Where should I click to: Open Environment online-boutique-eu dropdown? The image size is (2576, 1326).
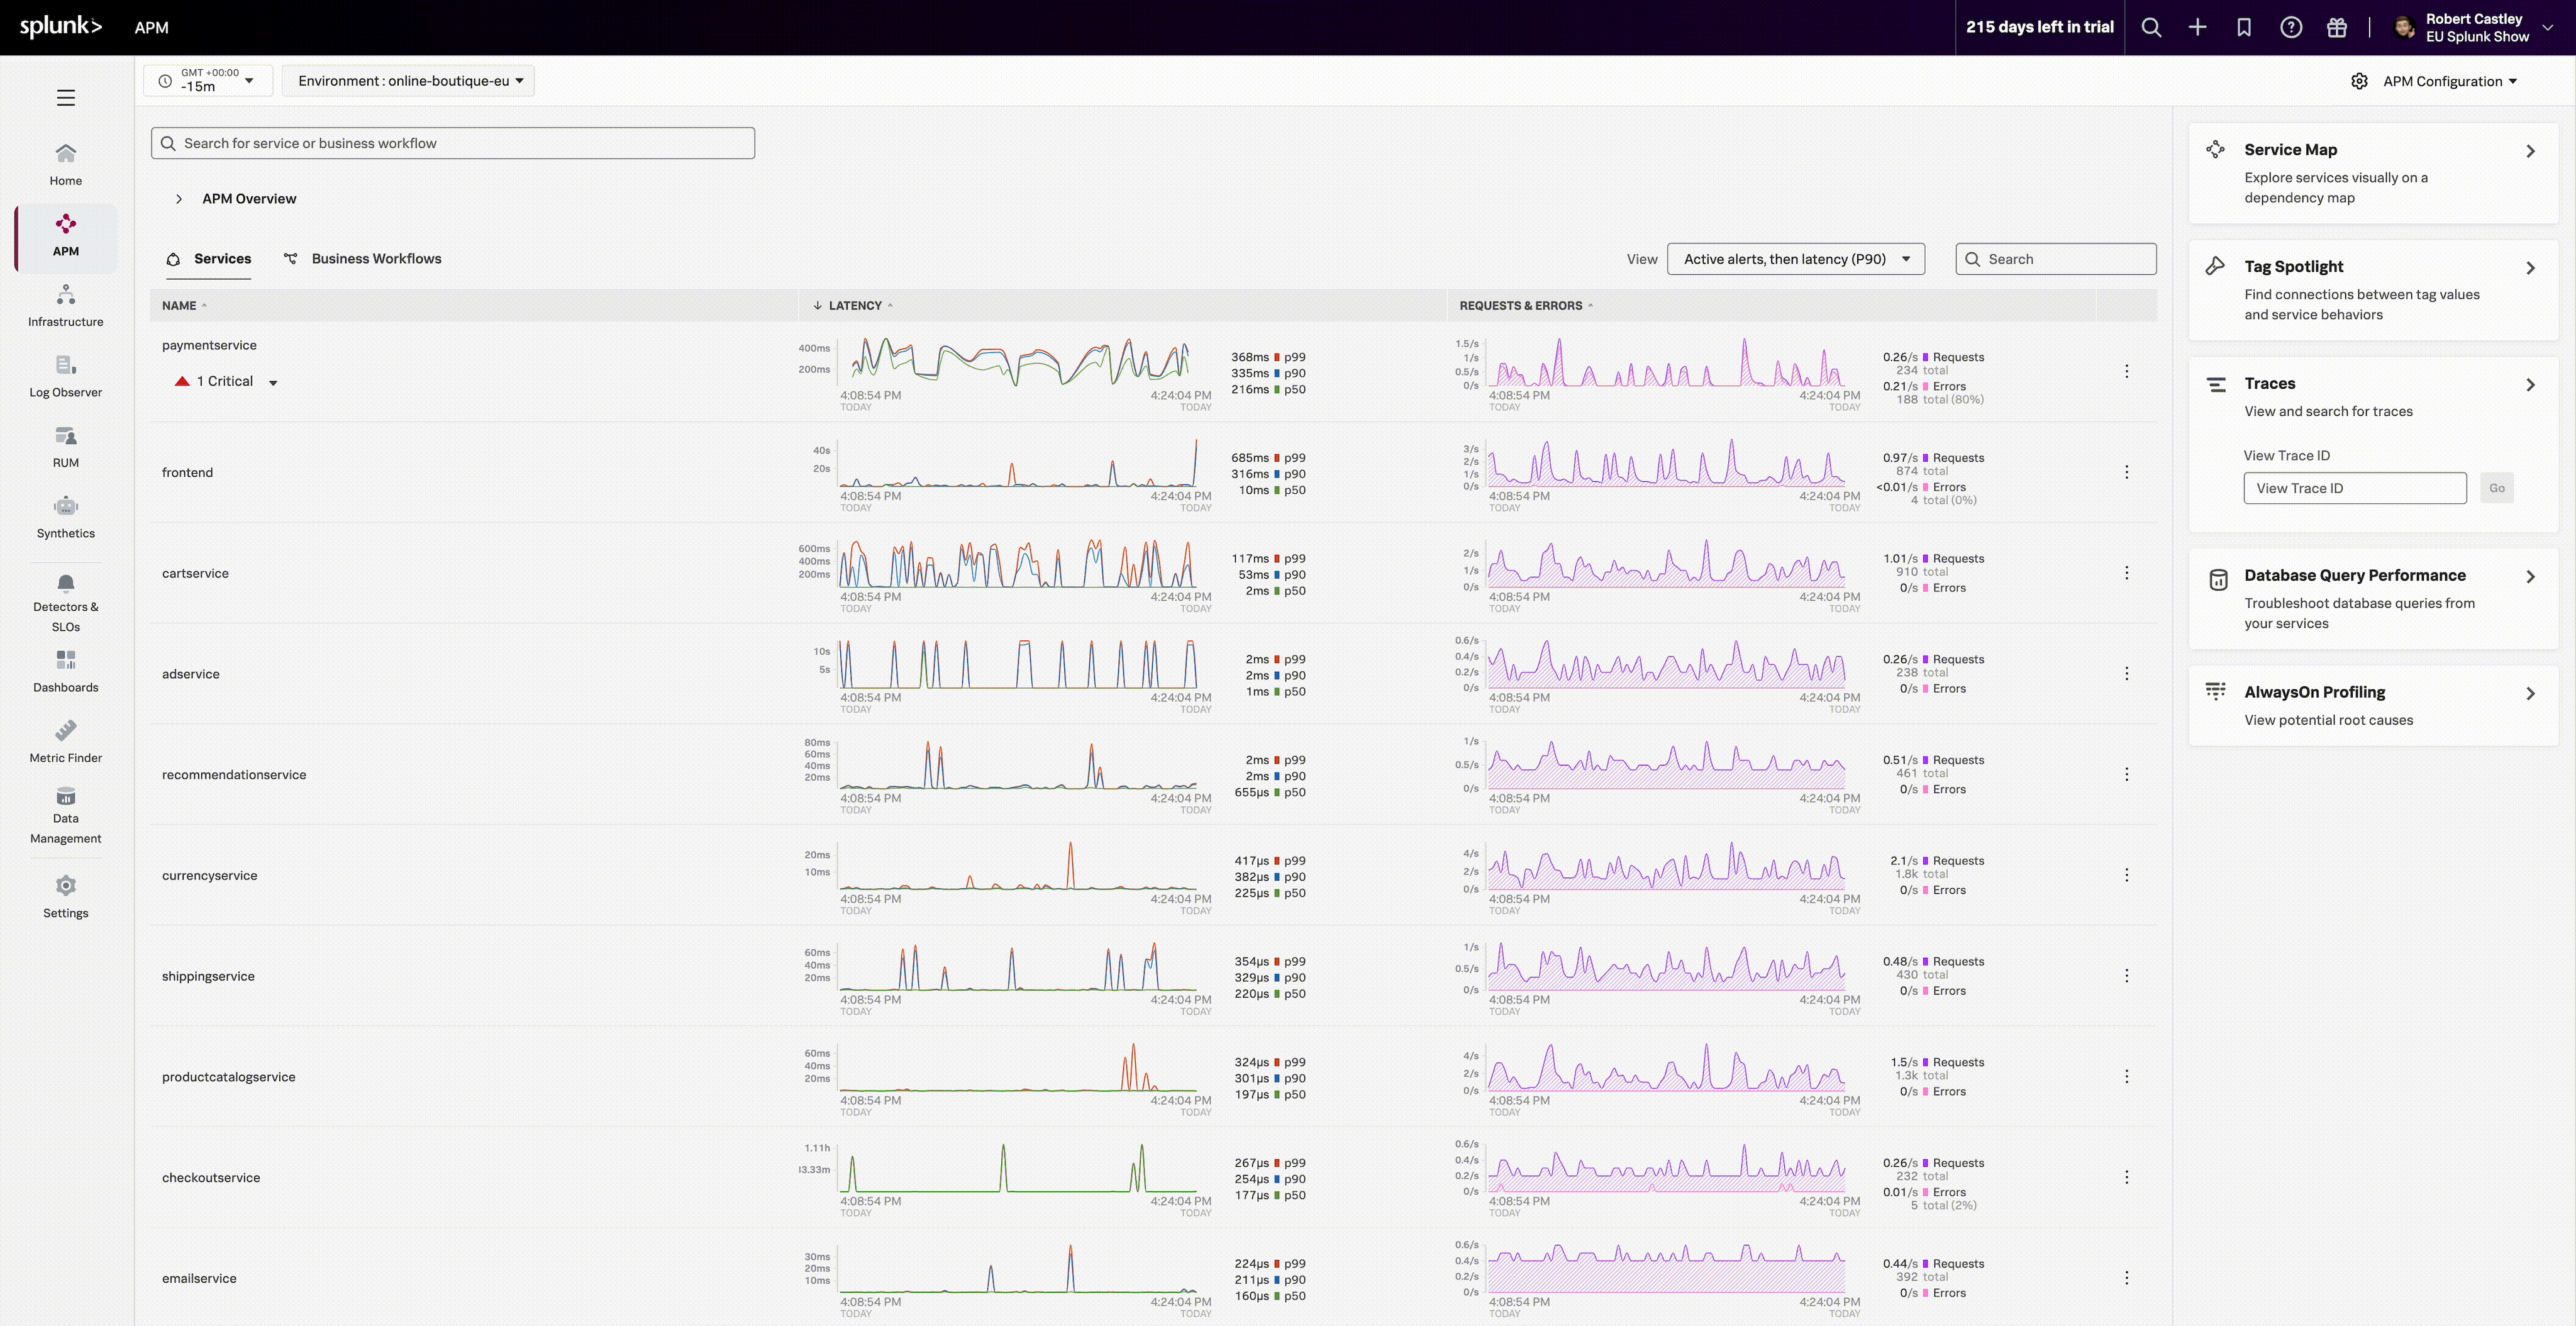408,81
